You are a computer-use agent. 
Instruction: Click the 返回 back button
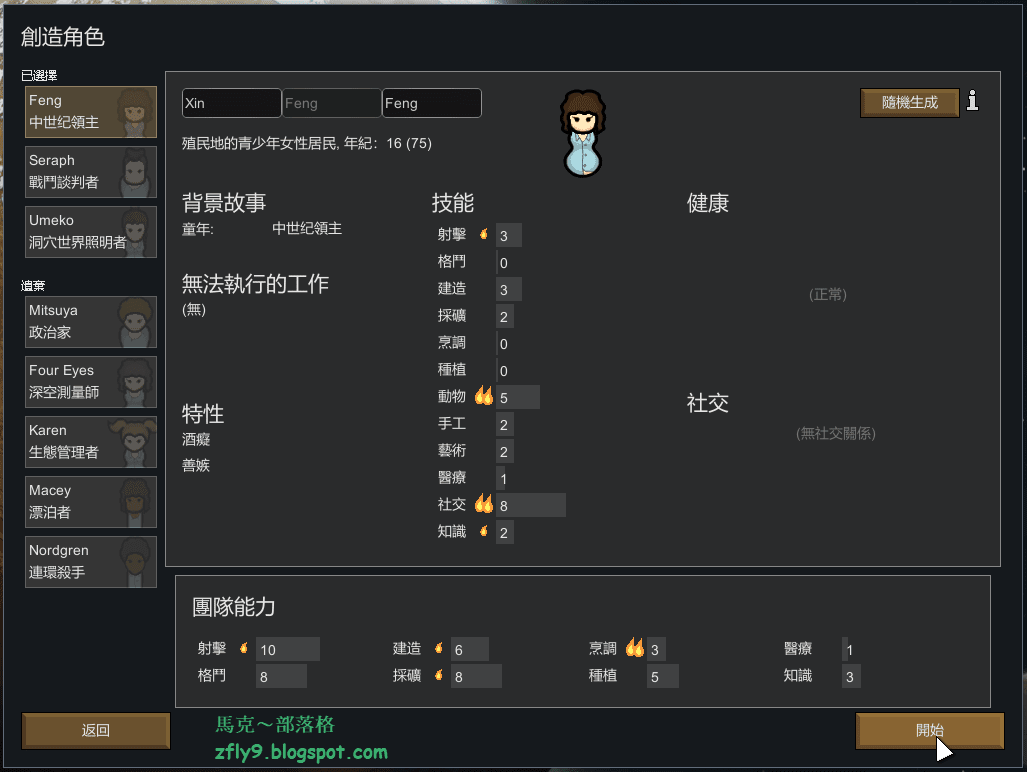(96, 730)
